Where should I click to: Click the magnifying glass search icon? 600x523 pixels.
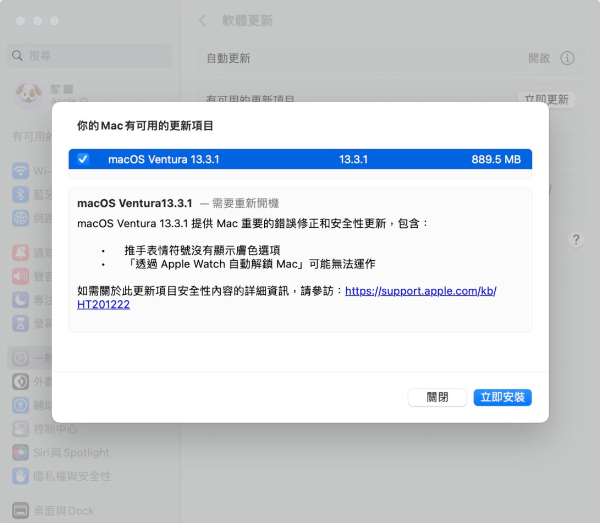(18, 55)
